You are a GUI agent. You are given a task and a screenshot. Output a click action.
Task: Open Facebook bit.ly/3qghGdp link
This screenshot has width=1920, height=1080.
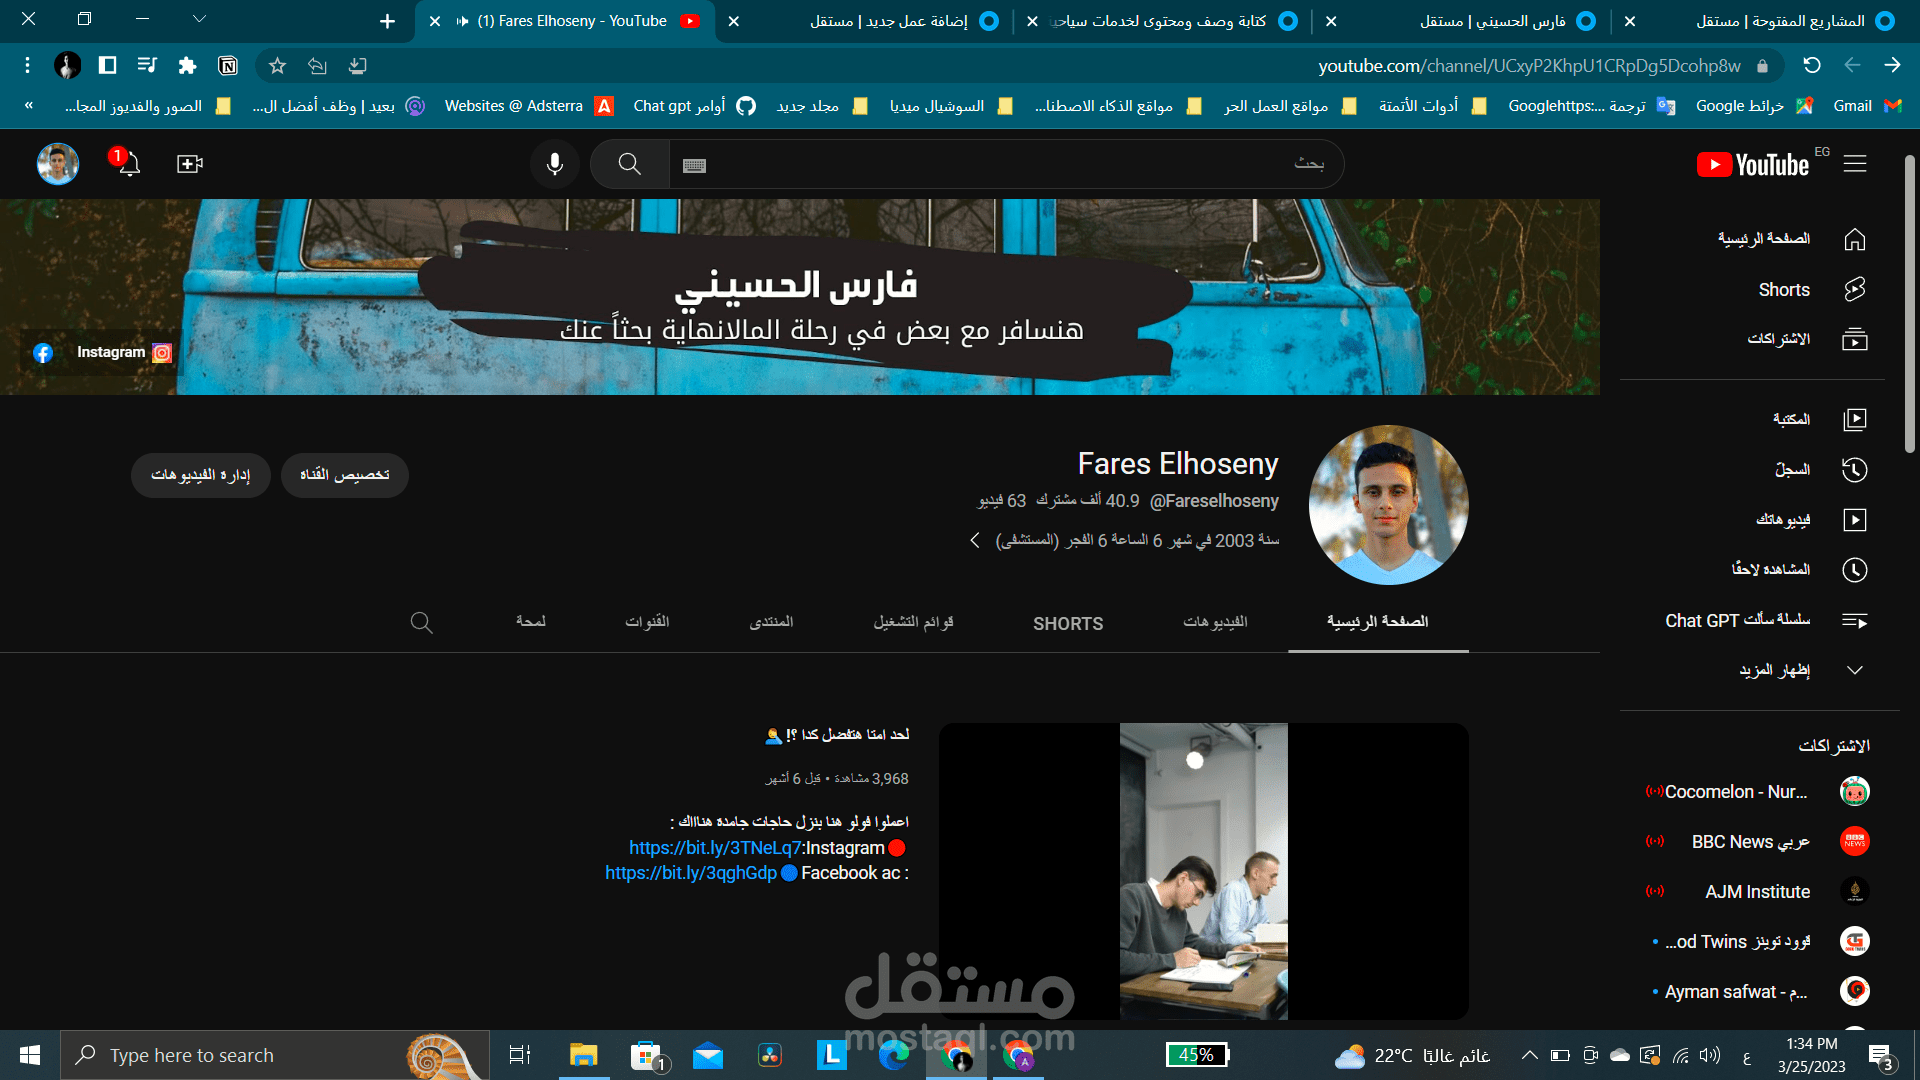(691, 873)
